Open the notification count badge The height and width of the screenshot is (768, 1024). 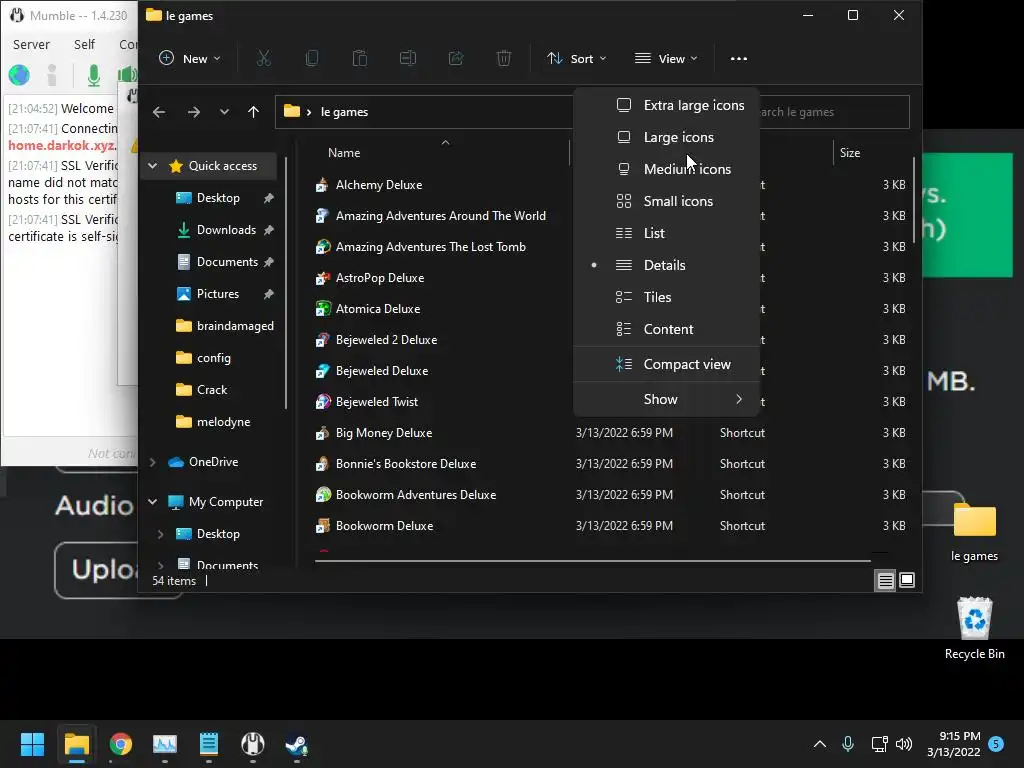[x=996, y=744]
